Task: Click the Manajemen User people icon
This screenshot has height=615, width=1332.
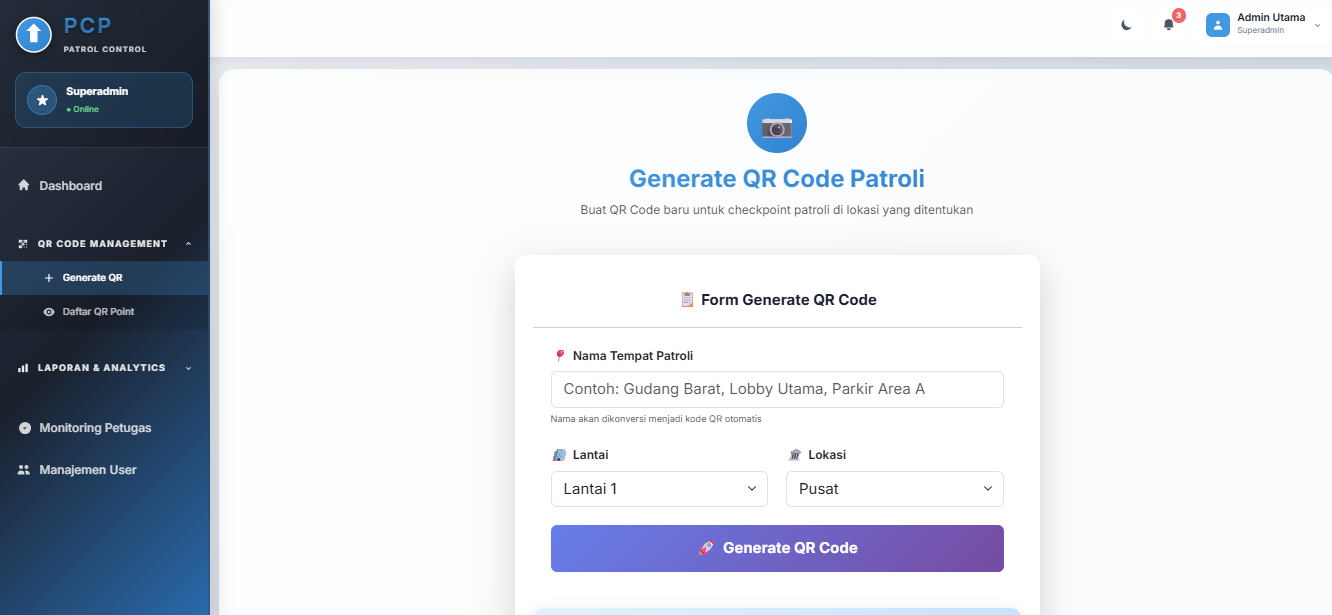Action: tap(24, 470)
